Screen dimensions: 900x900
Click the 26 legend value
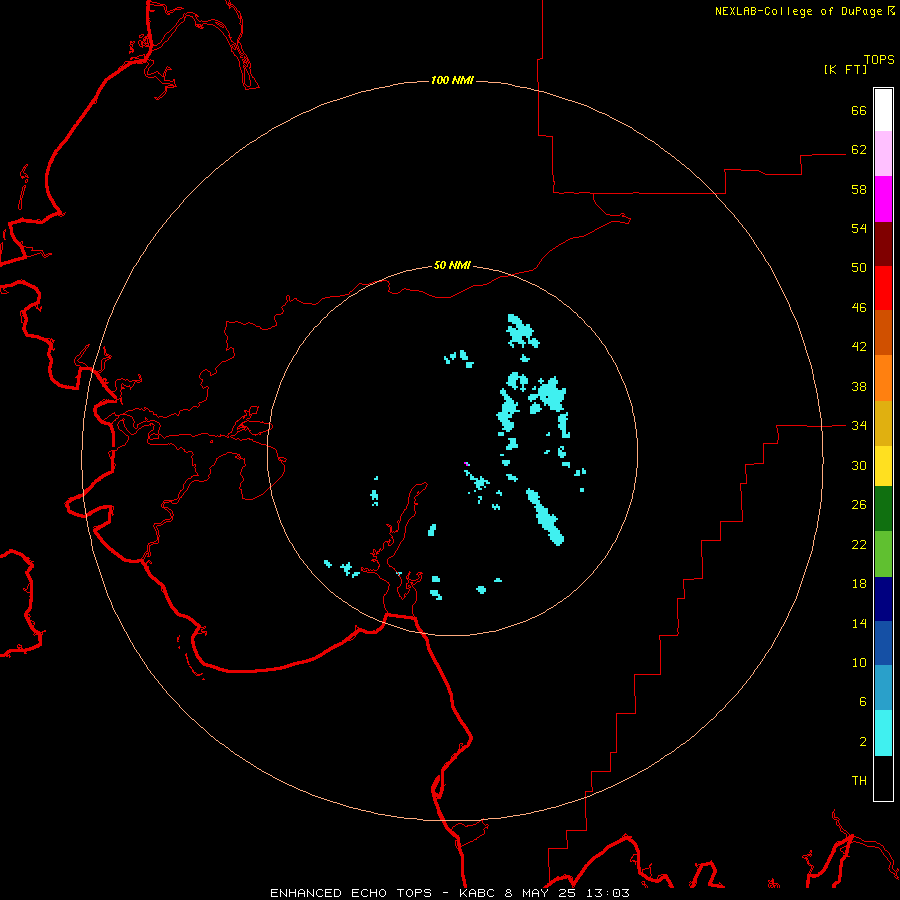click(x=859, y=505)
